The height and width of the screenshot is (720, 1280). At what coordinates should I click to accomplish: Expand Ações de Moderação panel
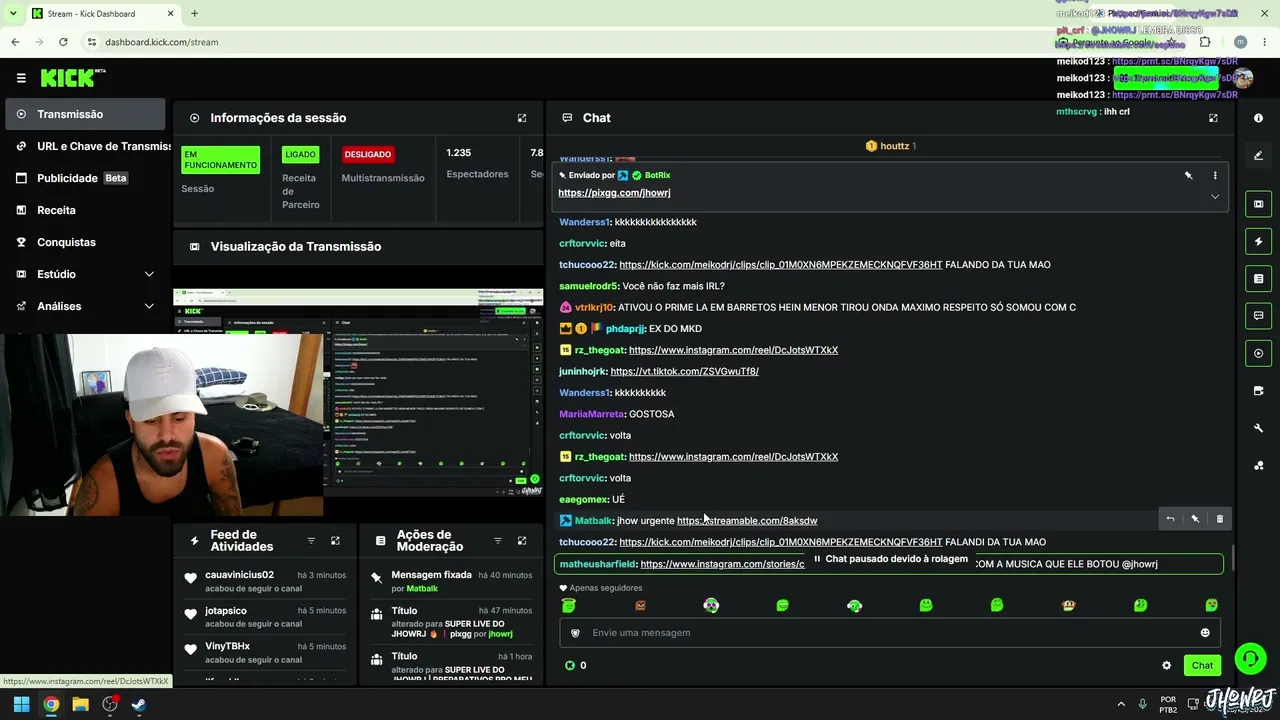click(x=522, y=541)
